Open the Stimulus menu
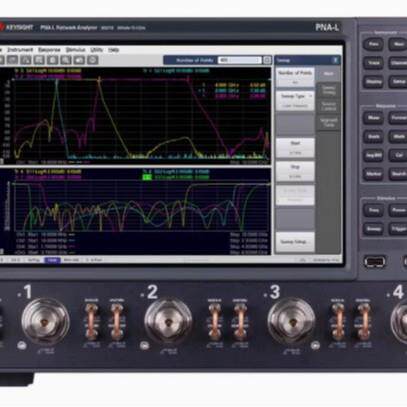Screen dimensions: 407x407 [x=75, y=50]
